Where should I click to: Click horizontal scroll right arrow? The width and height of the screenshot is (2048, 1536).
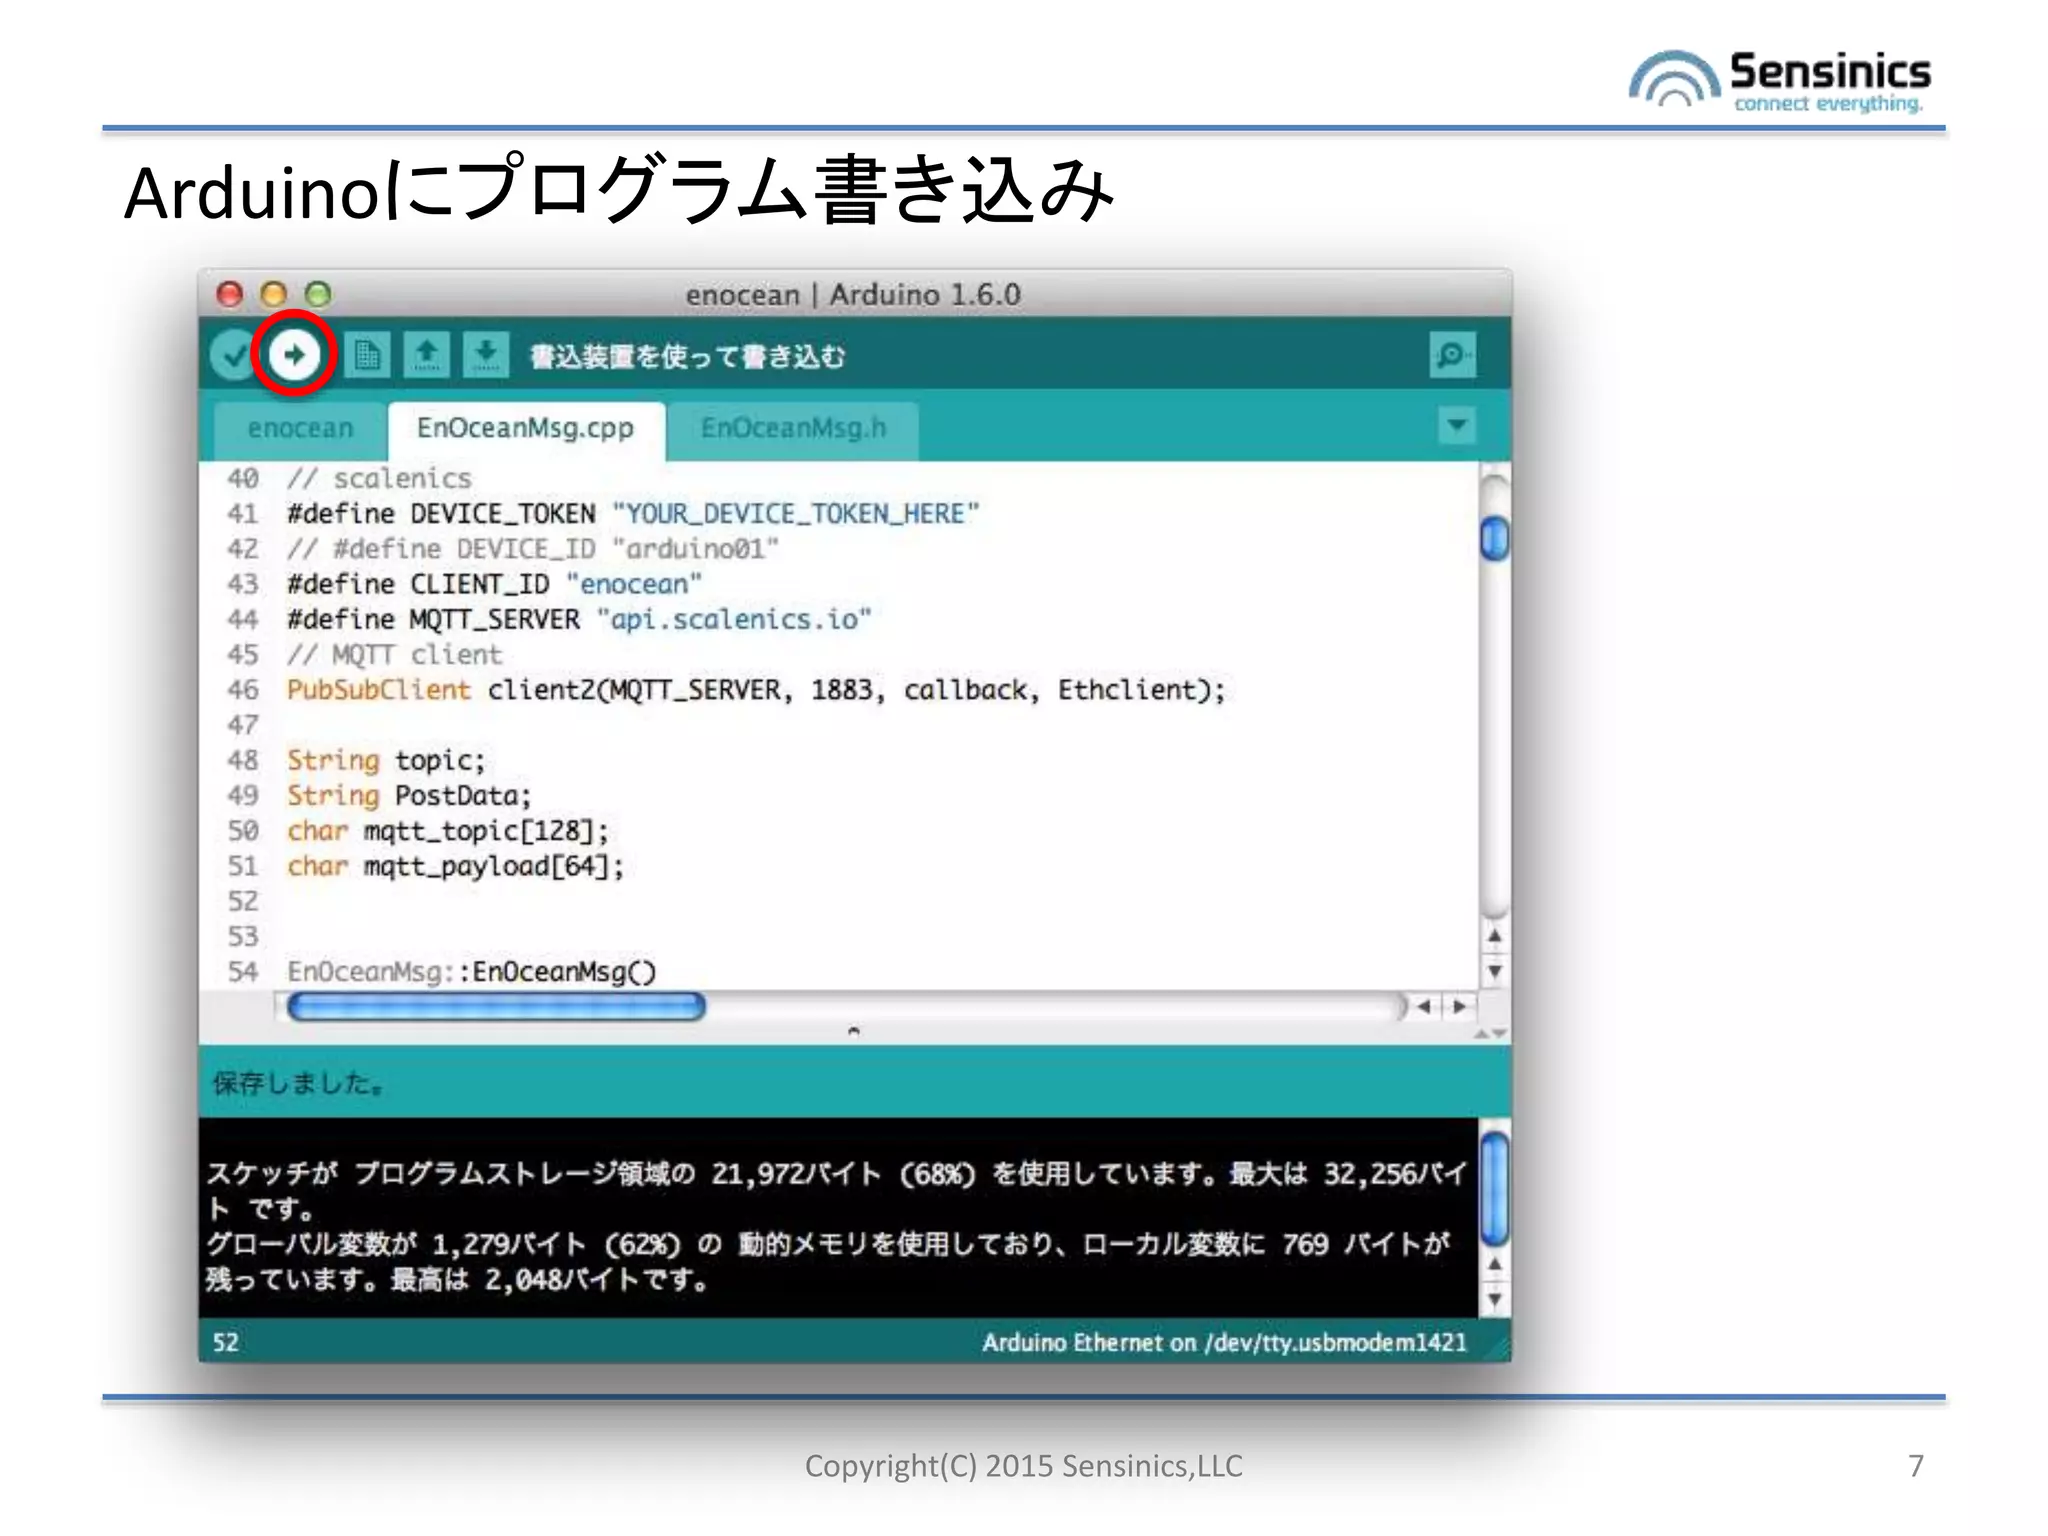point(1459,1007)
